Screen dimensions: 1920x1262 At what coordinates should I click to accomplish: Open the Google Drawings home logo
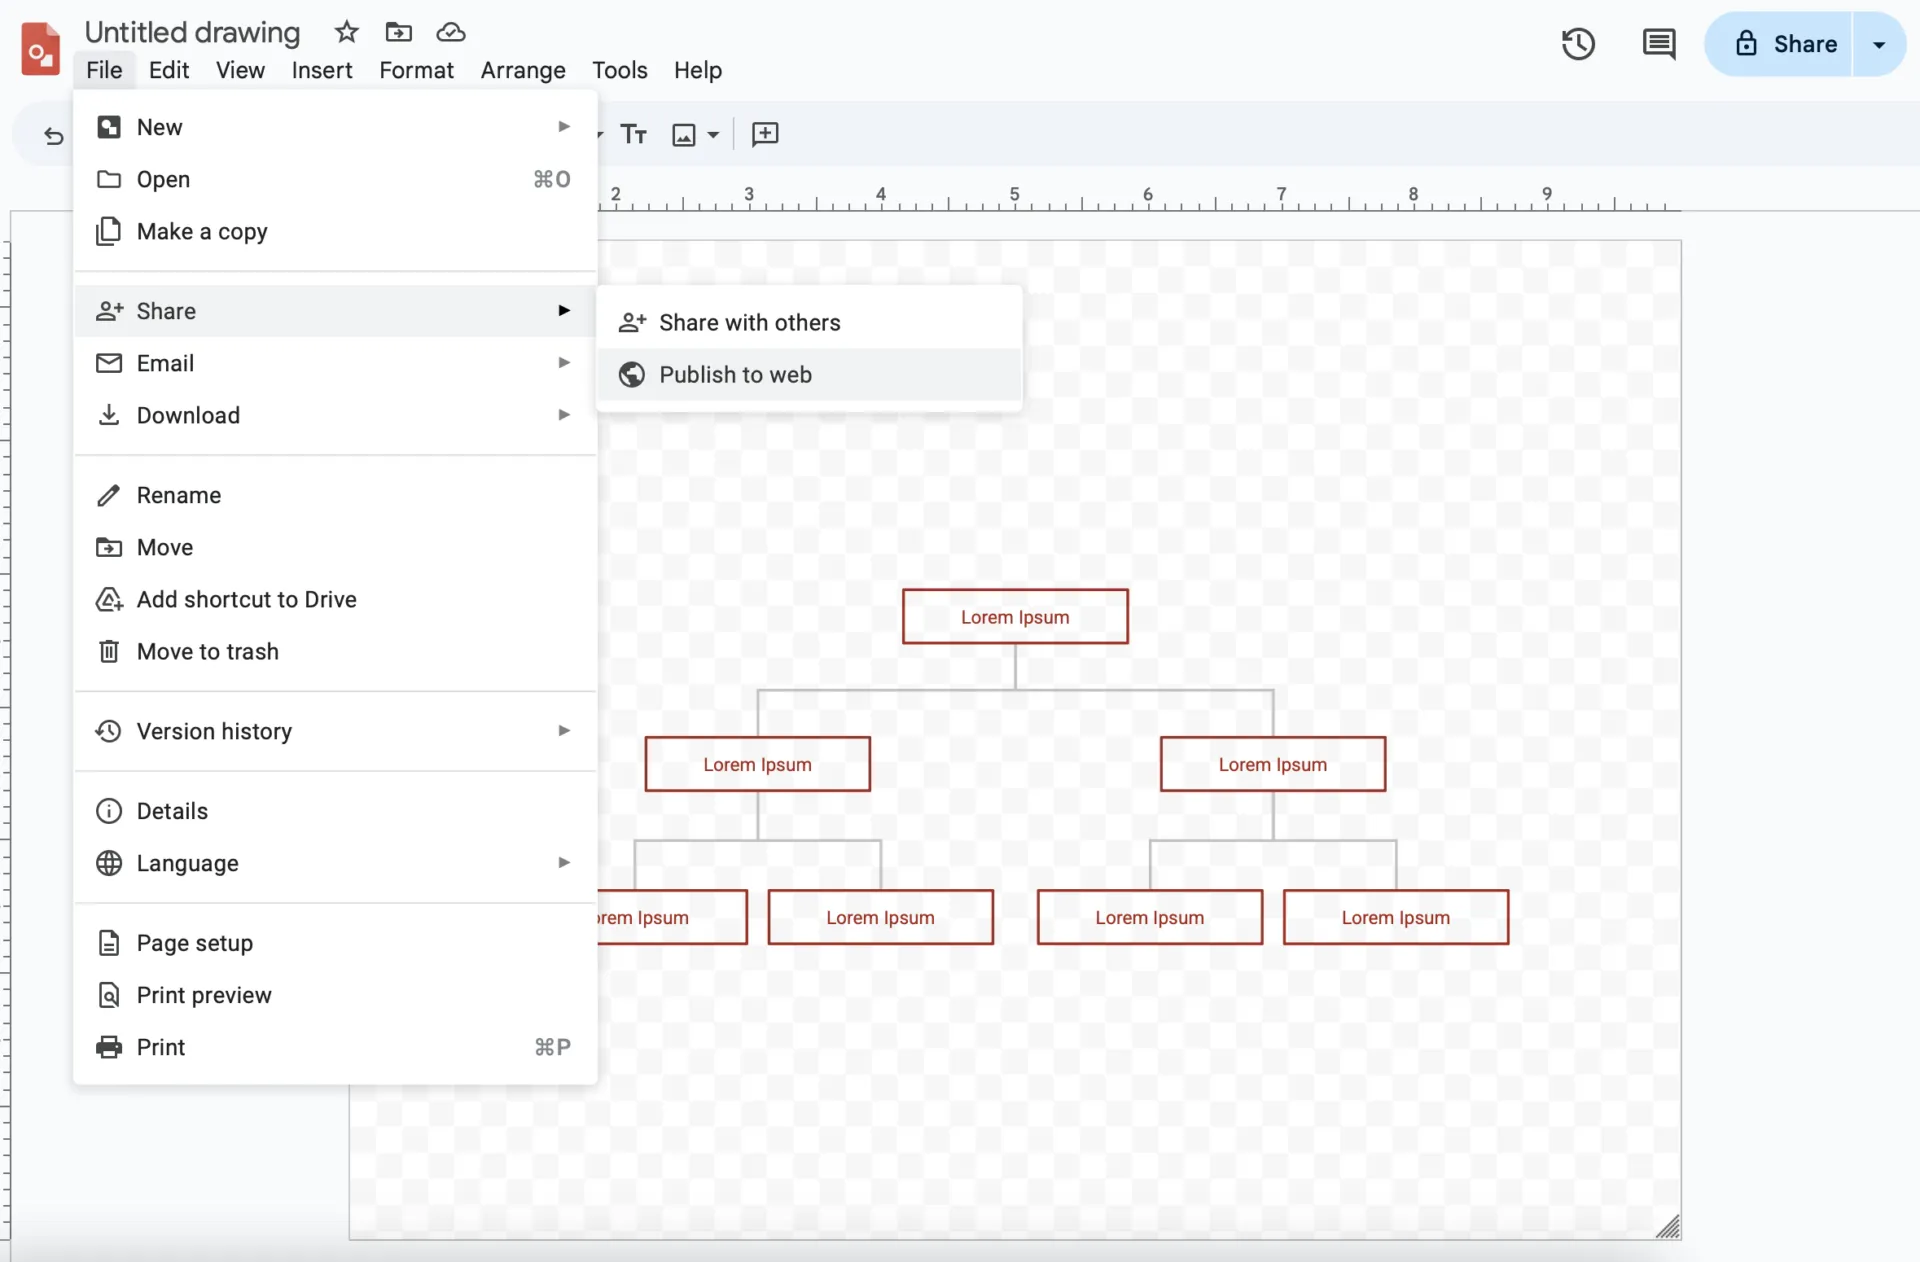pyautogui.click(x=40, y=48)
